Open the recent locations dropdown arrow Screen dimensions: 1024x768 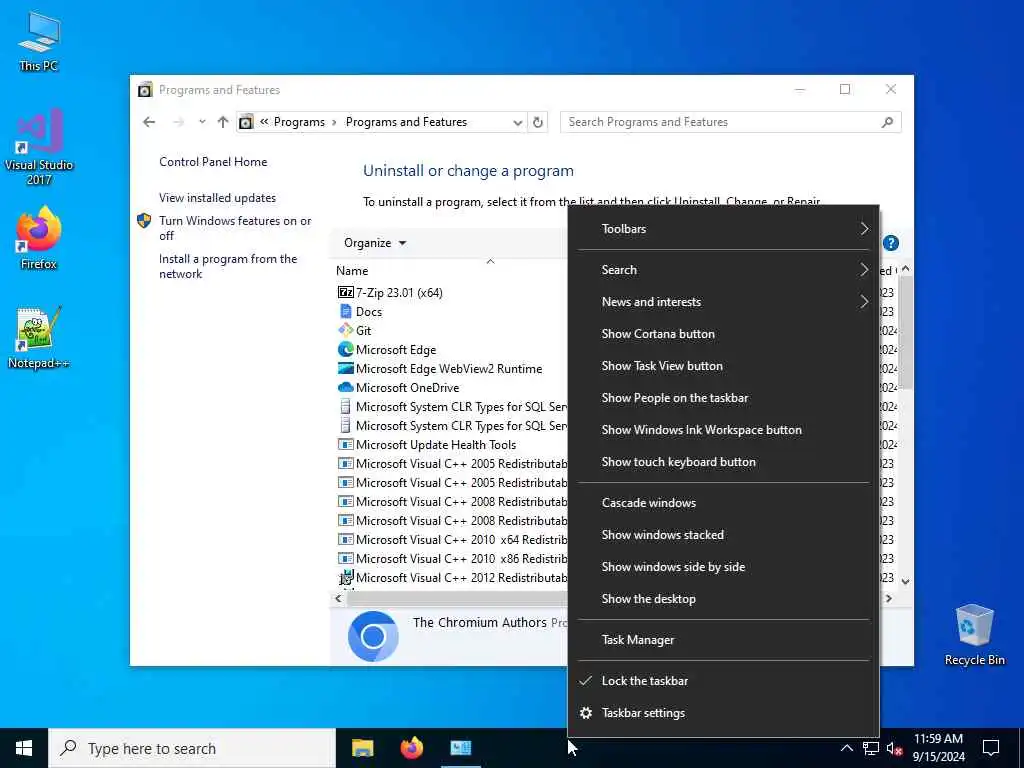pos(202,122)
